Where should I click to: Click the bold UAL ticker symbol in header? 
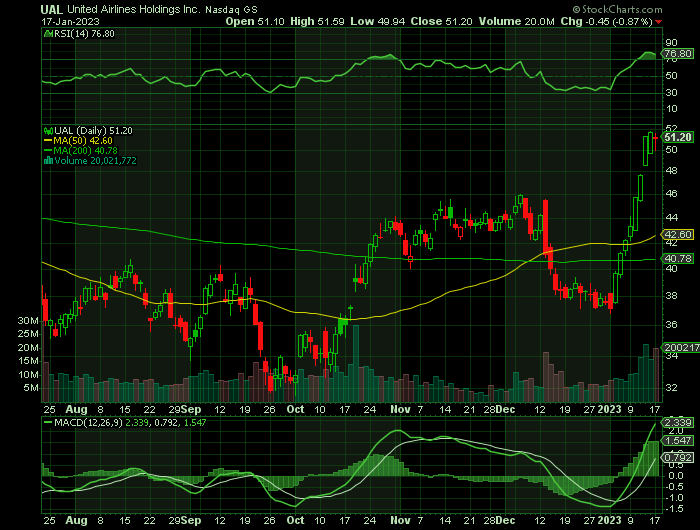(52, 9)
